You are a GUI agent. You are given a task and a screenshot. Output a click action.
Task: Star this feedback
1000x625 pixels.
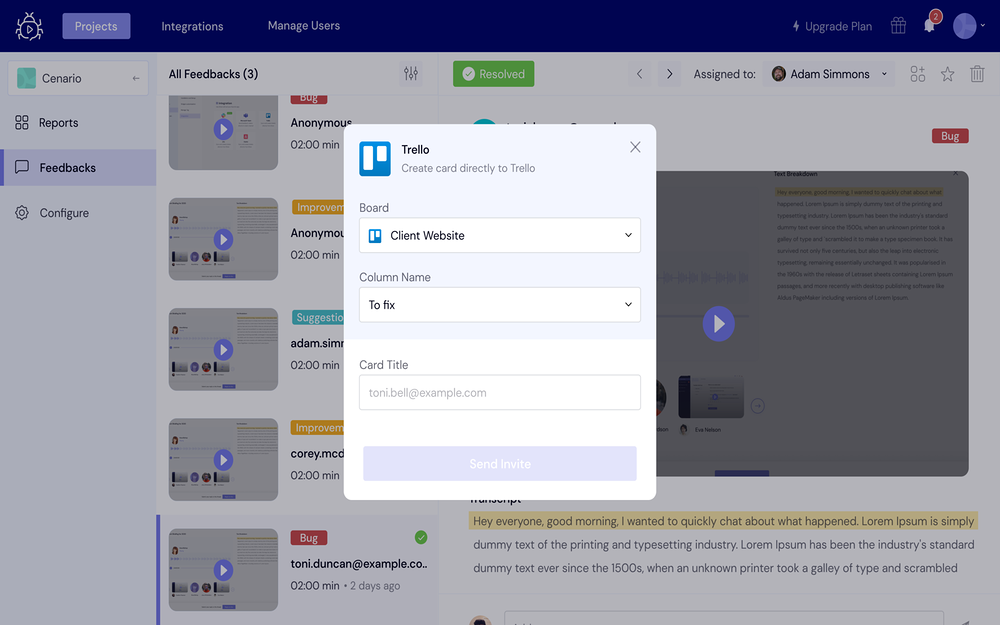pyautogui.click(x=947, y=74)
